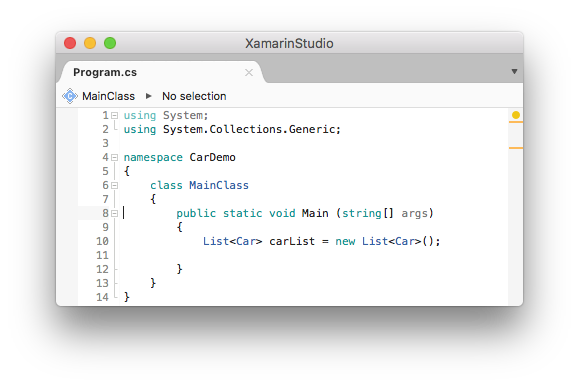Click line number 10 in the gutter
579x386 pixels.
102,242
